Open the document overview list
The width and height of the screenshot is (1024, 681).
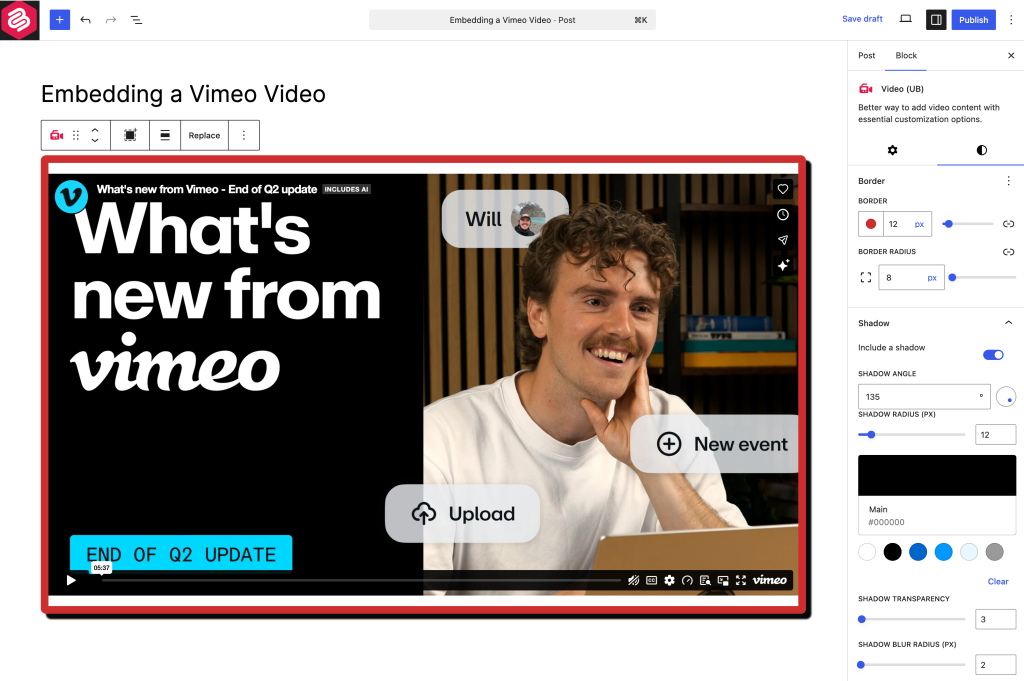pos(136,20)
